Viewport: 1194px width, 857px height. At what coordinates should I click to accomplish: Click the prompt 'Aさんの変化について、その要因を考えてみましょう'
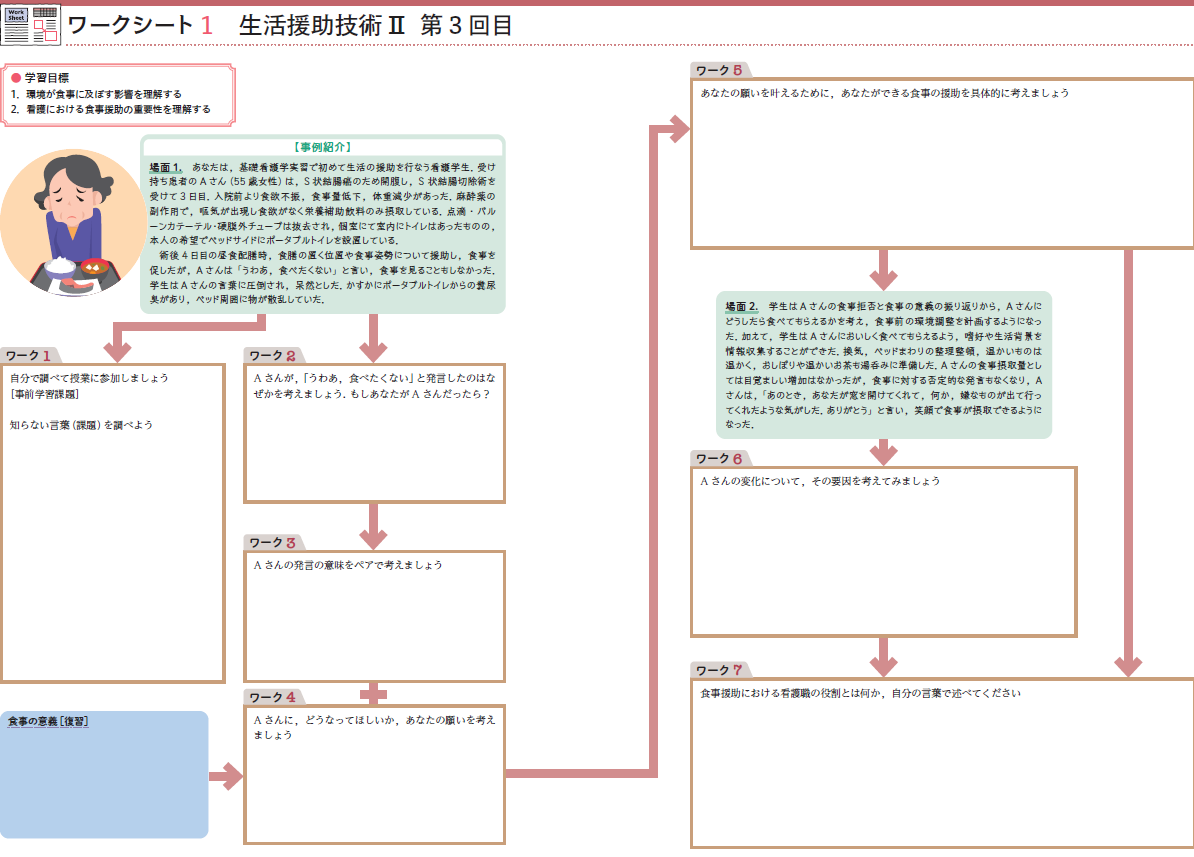coord(820,481)
